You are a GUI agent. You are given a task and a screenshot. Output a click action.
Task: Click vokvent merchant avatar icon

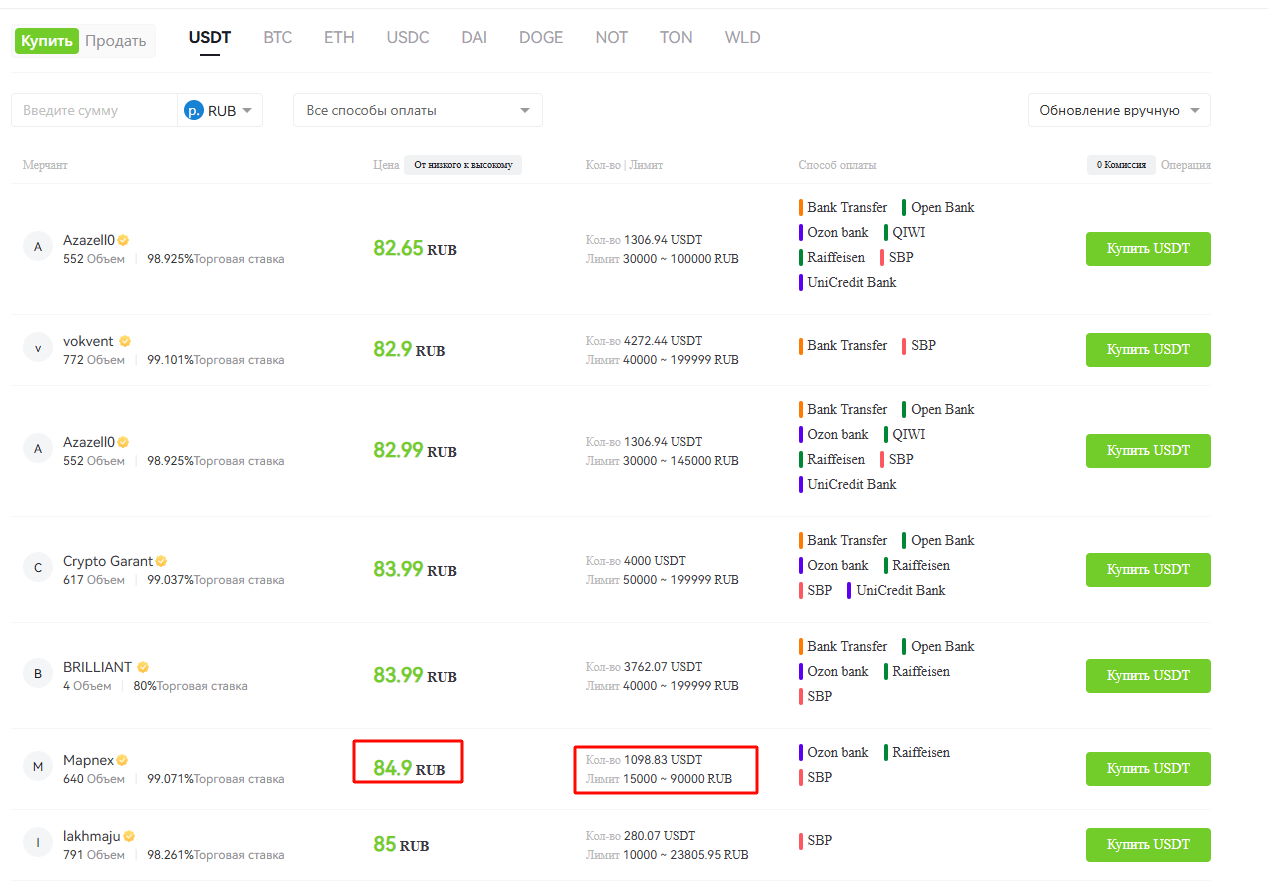(x=38, y=348)
